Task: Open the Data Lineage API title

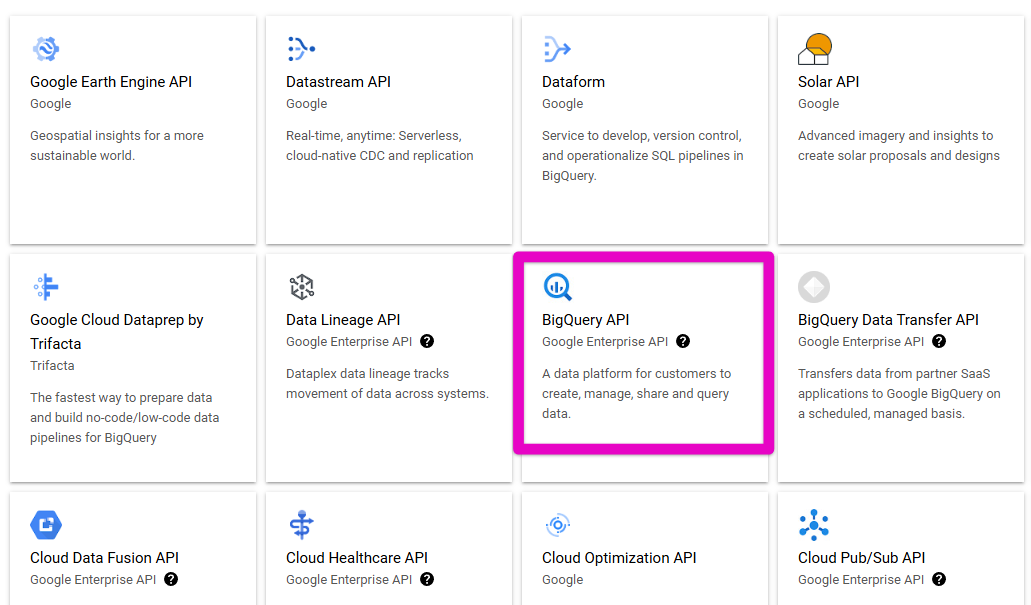Action: point(343,320)
